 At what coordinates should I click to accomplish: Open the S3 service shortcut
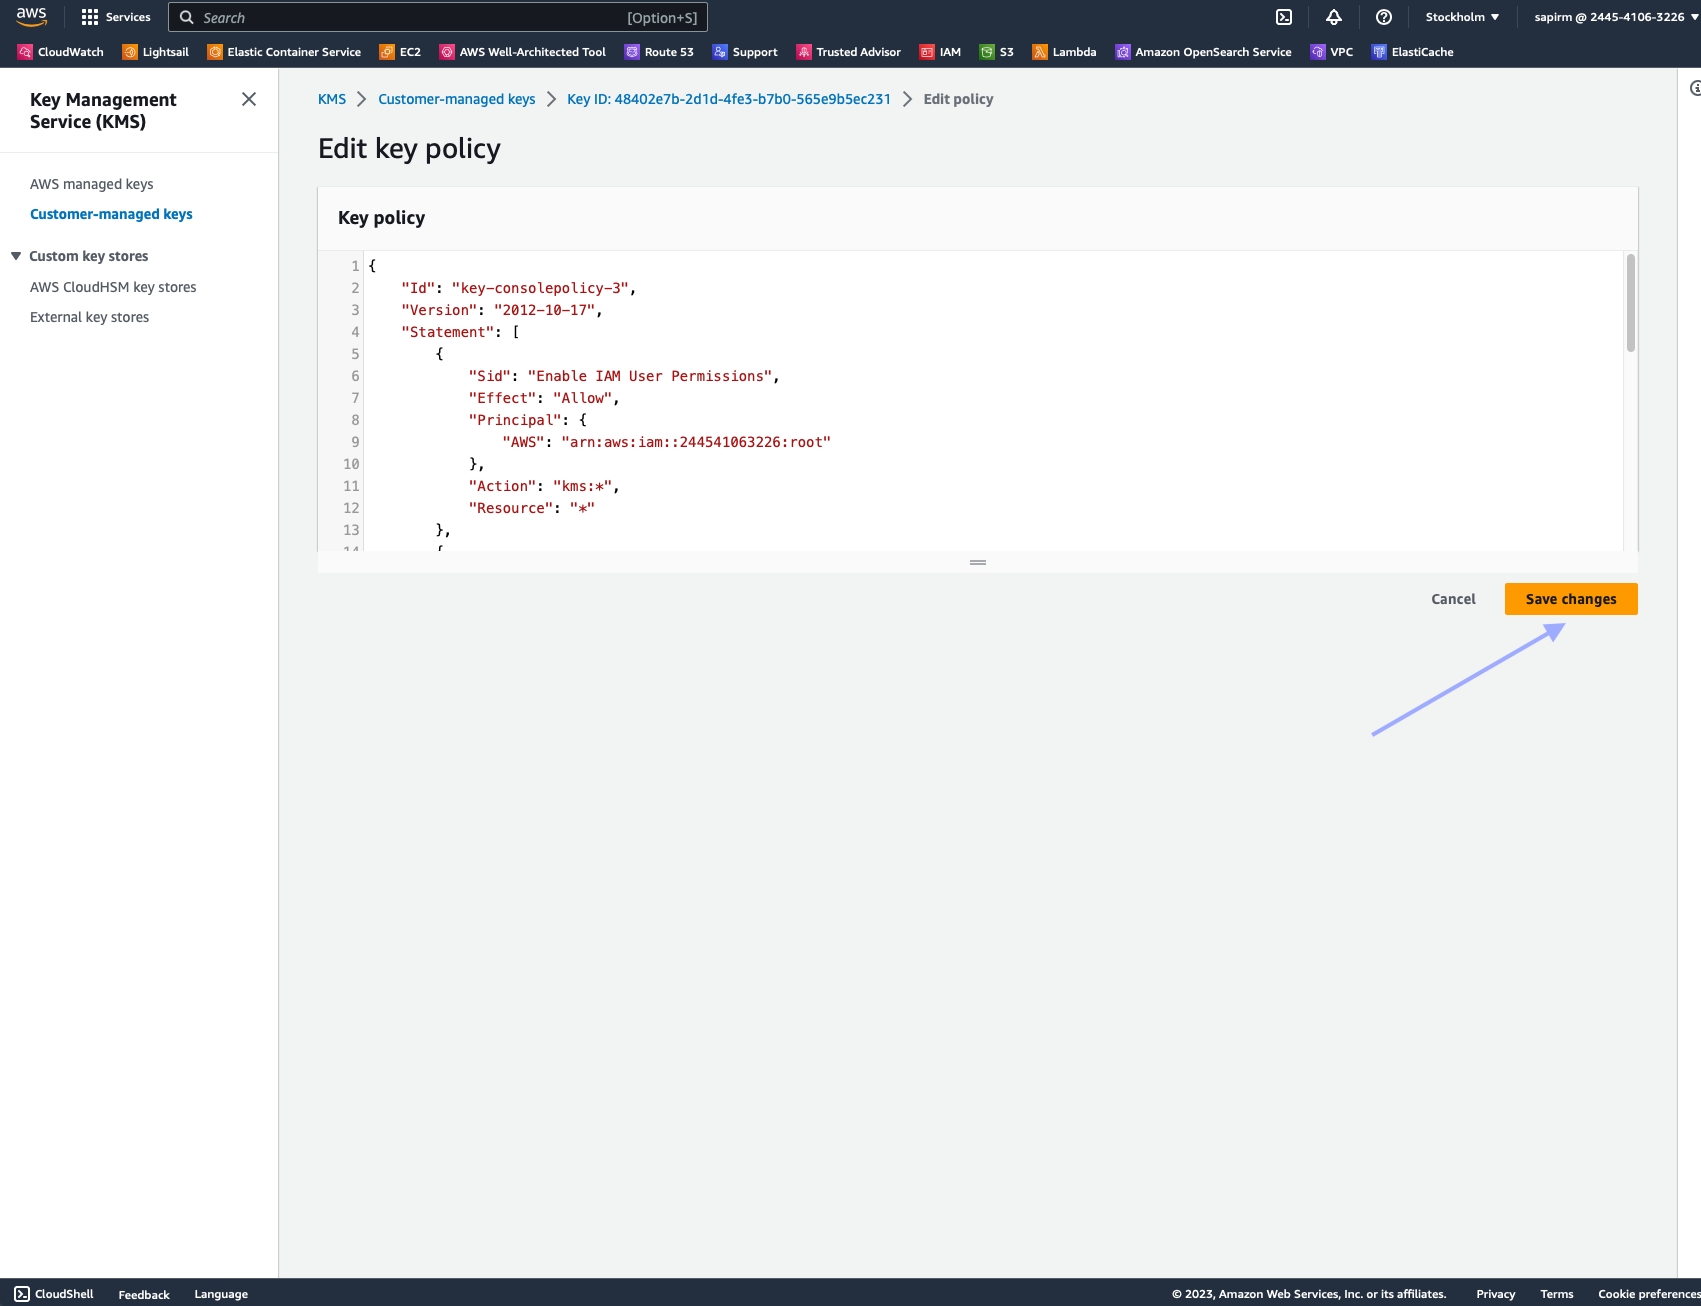[x=996, y=52]
